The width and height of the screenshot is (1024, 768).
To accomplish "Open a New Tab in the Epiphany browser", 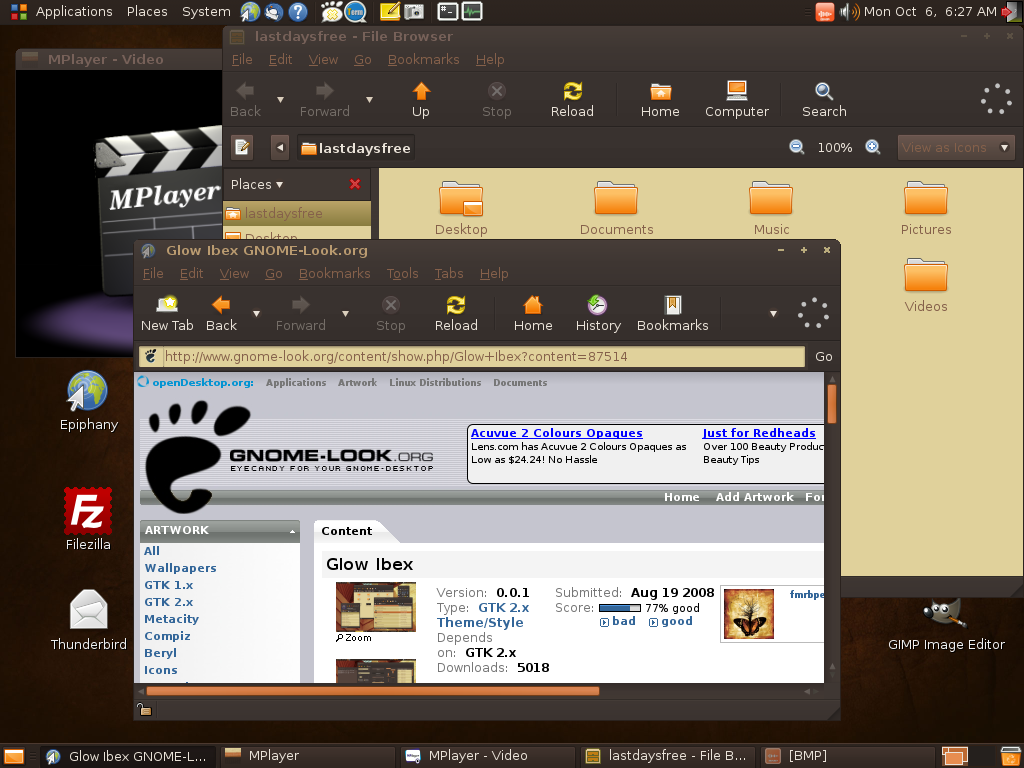I will coord(167,313).
